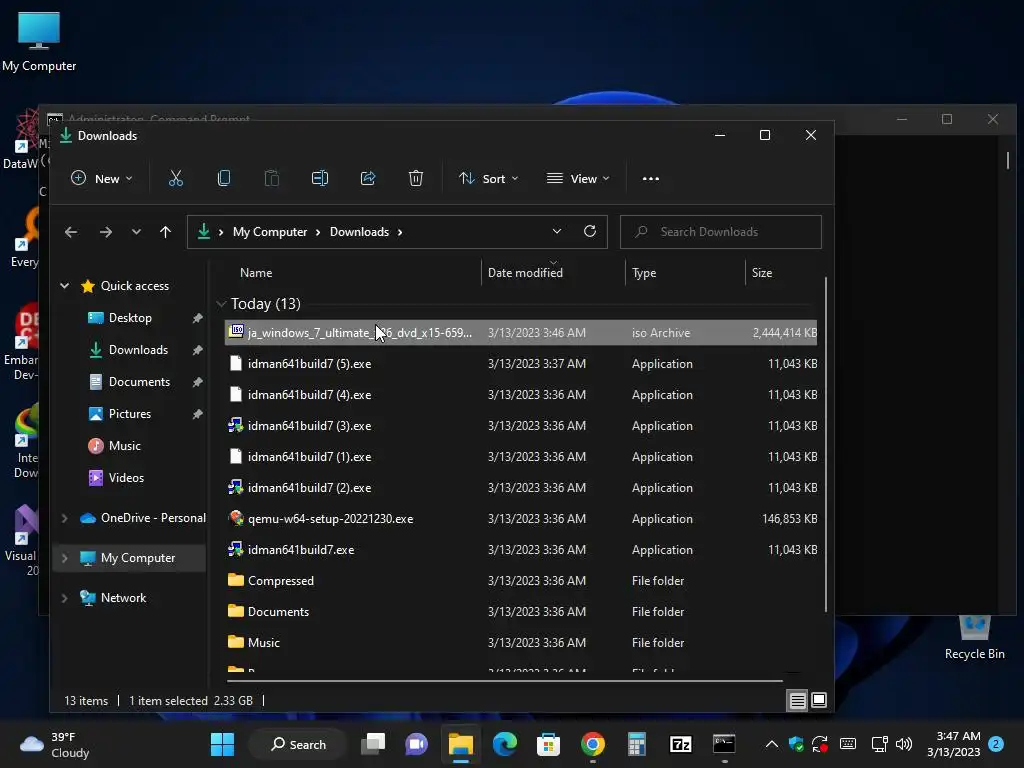Image resolution: width=1024 pixels, height=768 pixels.
Task: Refresh the Downloads folder view
Action: tap(590, 231)
